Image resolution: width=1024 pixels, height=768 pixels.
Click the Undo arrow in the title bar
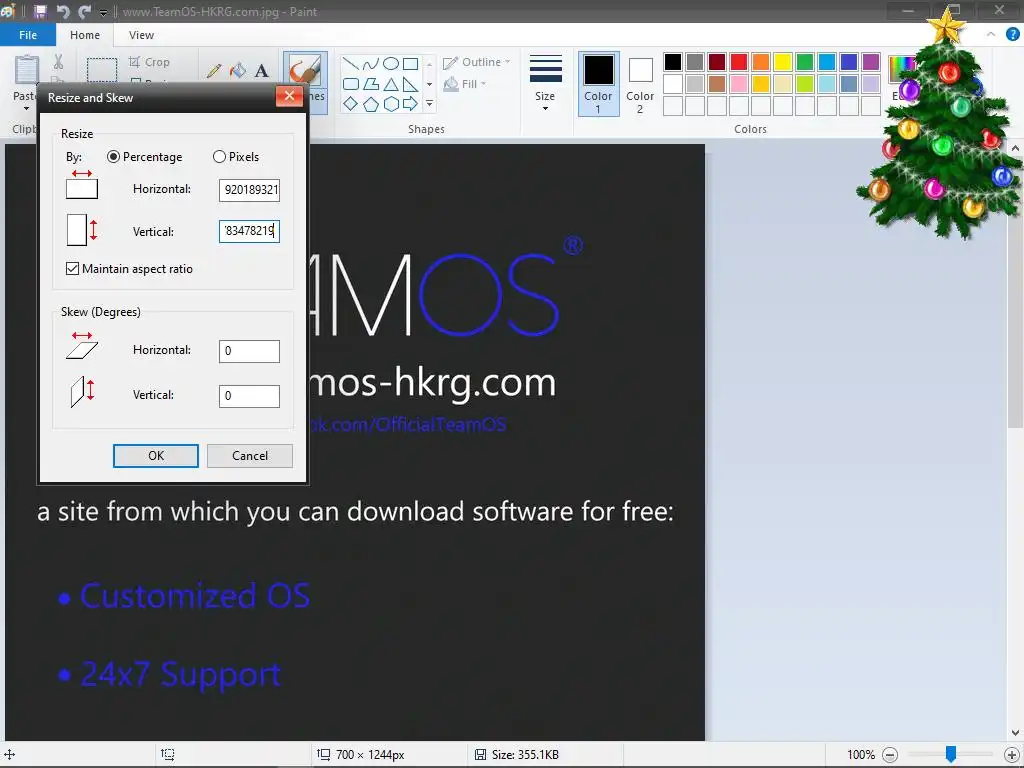(63, 11)
